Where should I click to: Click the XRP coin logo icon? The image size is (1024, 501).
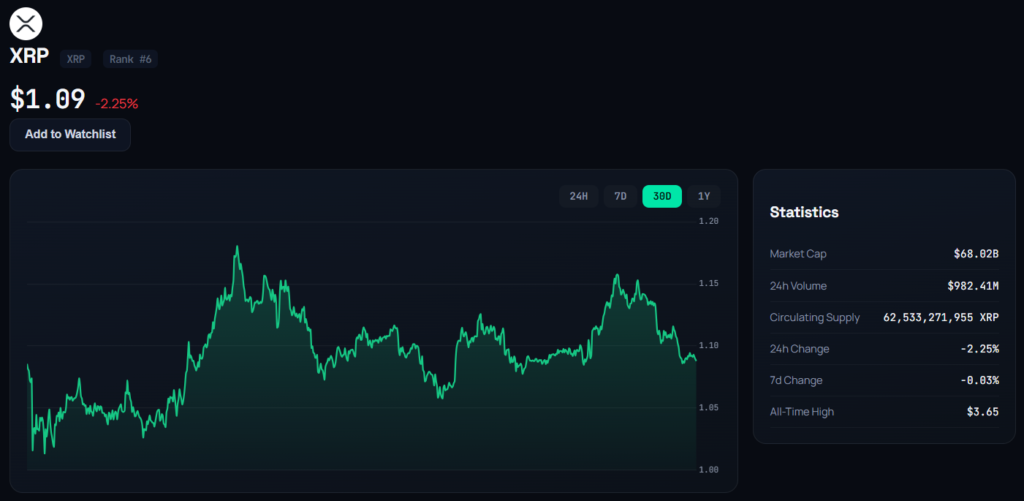[25, 24]
